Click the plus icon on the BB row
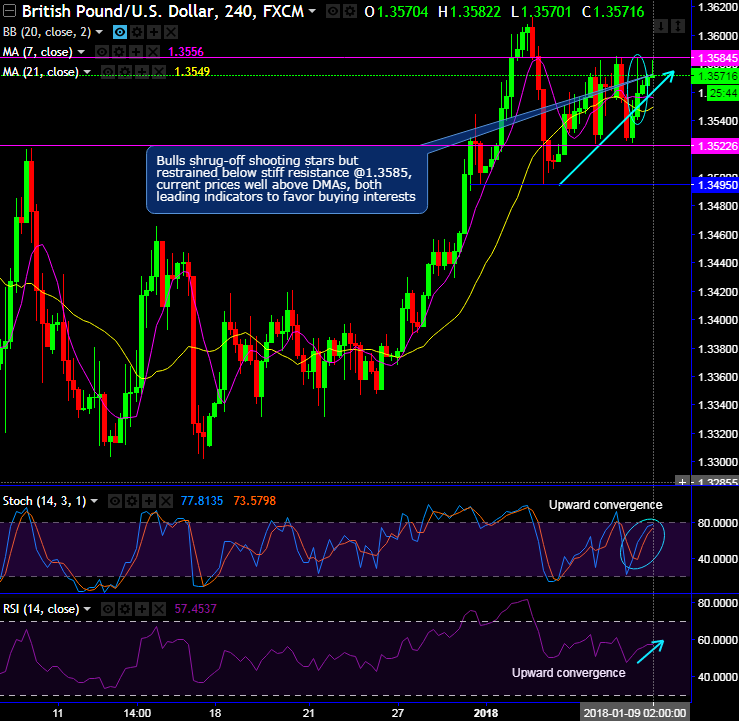The image size is (739, 721). pyautogui.click(x=154, y=32)
